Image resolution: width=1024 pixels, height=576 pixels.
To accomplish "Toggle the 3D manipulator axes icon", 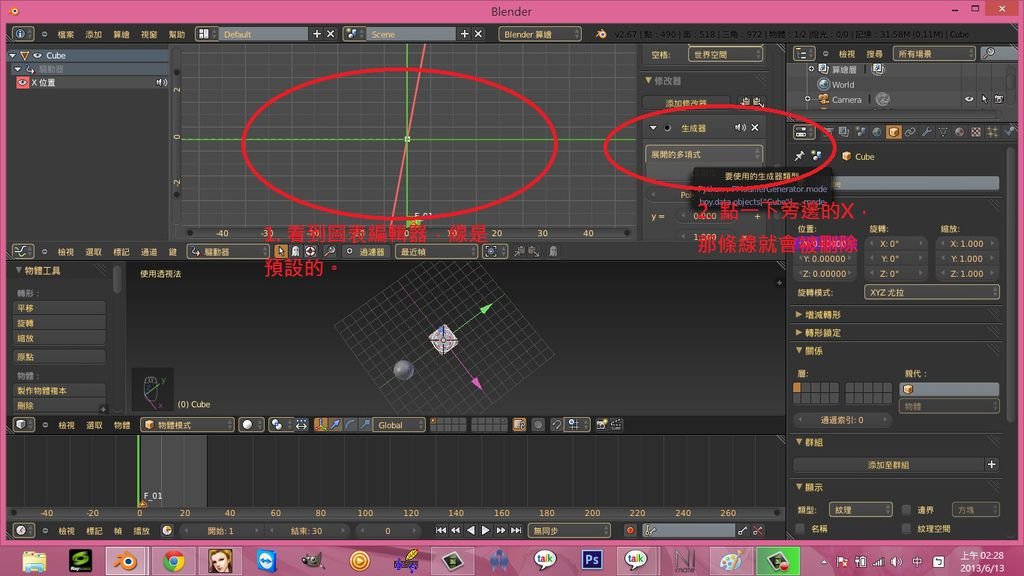I will 320,424.
